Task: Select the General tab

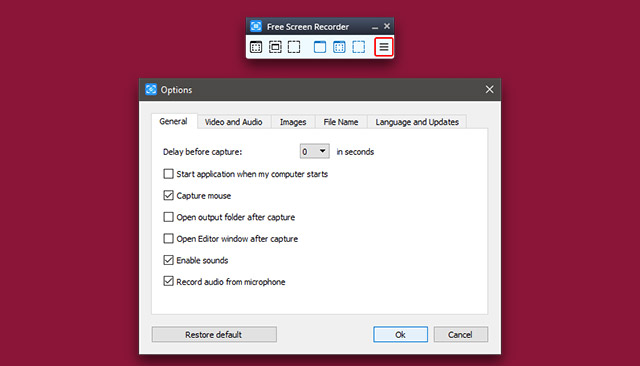Action: pyautogui.click(x=173, y=121)
